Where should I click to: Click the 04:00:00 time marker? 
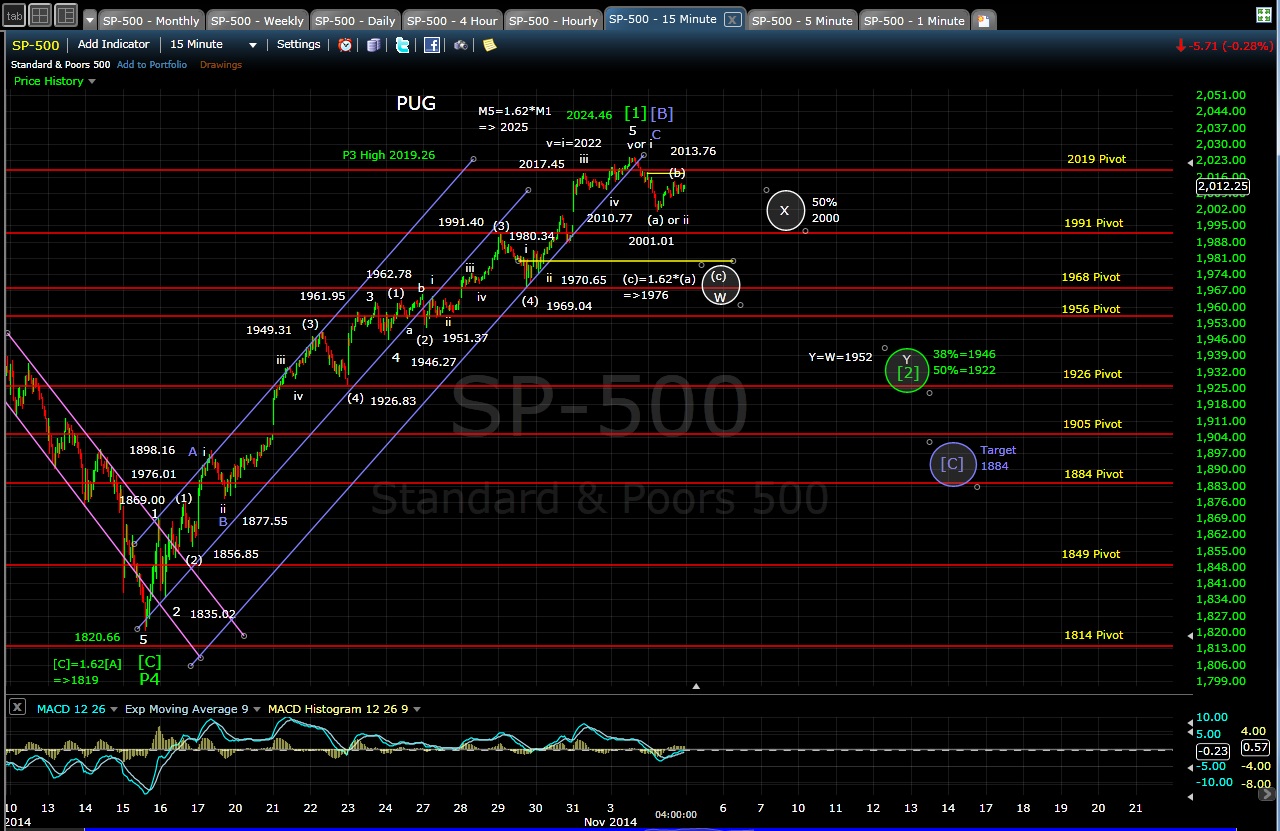click(x=675, y=814)
